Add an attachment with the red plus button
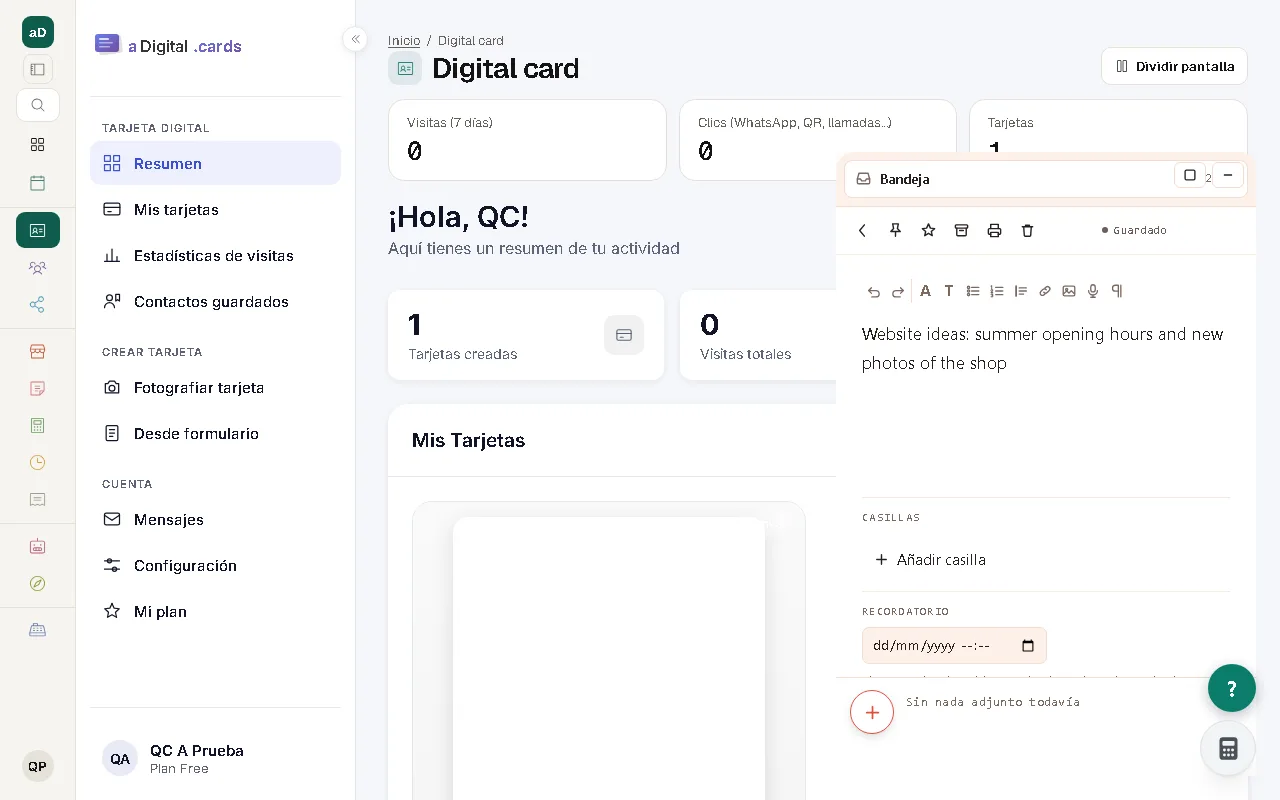Screen dimensions: 1280x800 872,712
